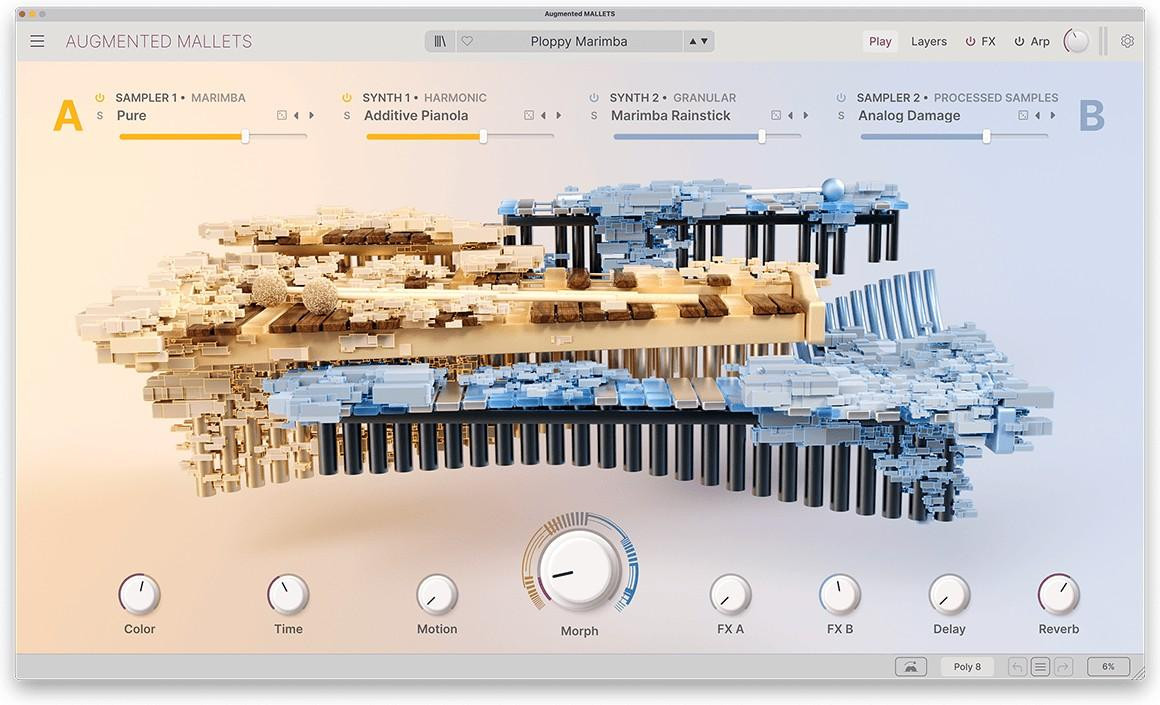Switch to the Layers tab
The width and height of the screenshot is (1160, 705).
coord(928,41)
